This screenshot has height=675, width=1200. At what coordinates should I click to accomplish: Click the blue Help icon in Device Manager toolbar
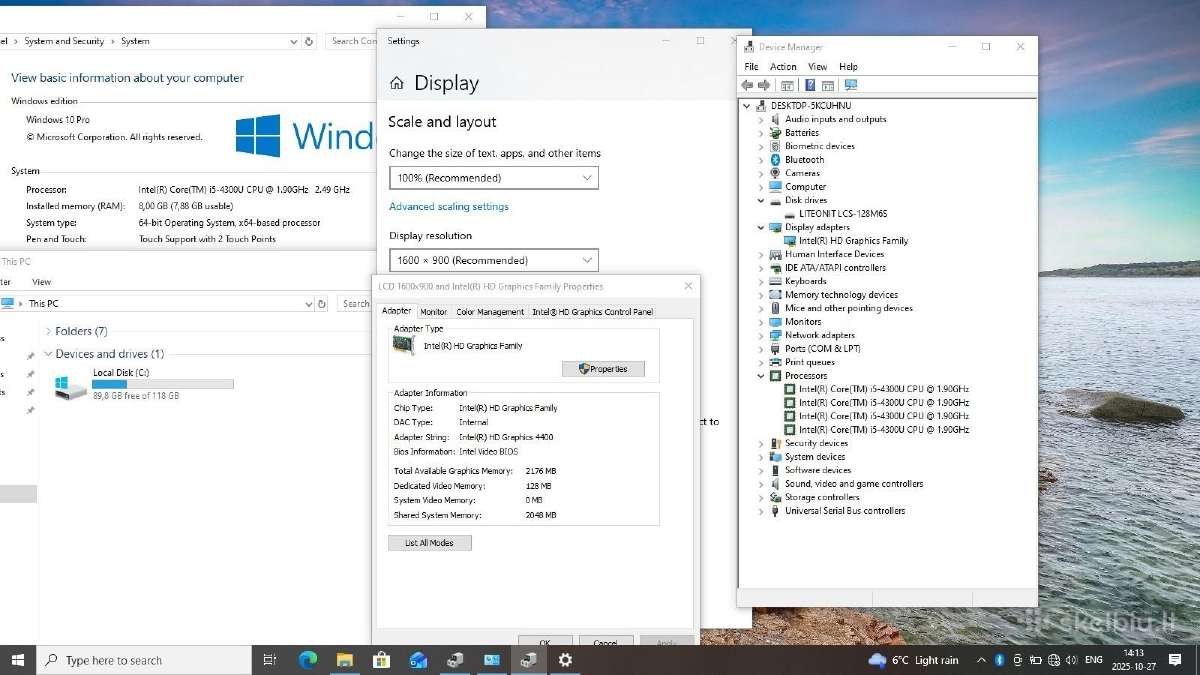[x=810, y=85]
